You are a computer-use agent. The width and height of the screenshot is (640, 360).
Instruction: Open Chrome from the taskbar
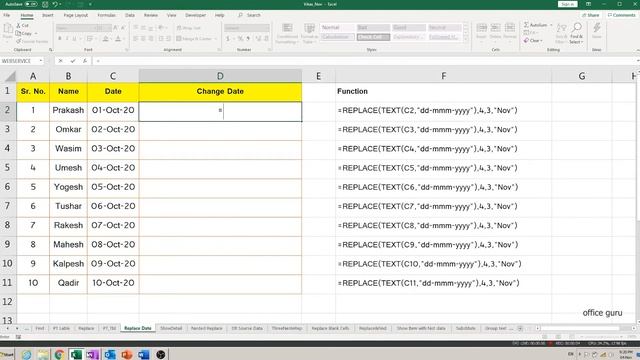tap(59, 354)
